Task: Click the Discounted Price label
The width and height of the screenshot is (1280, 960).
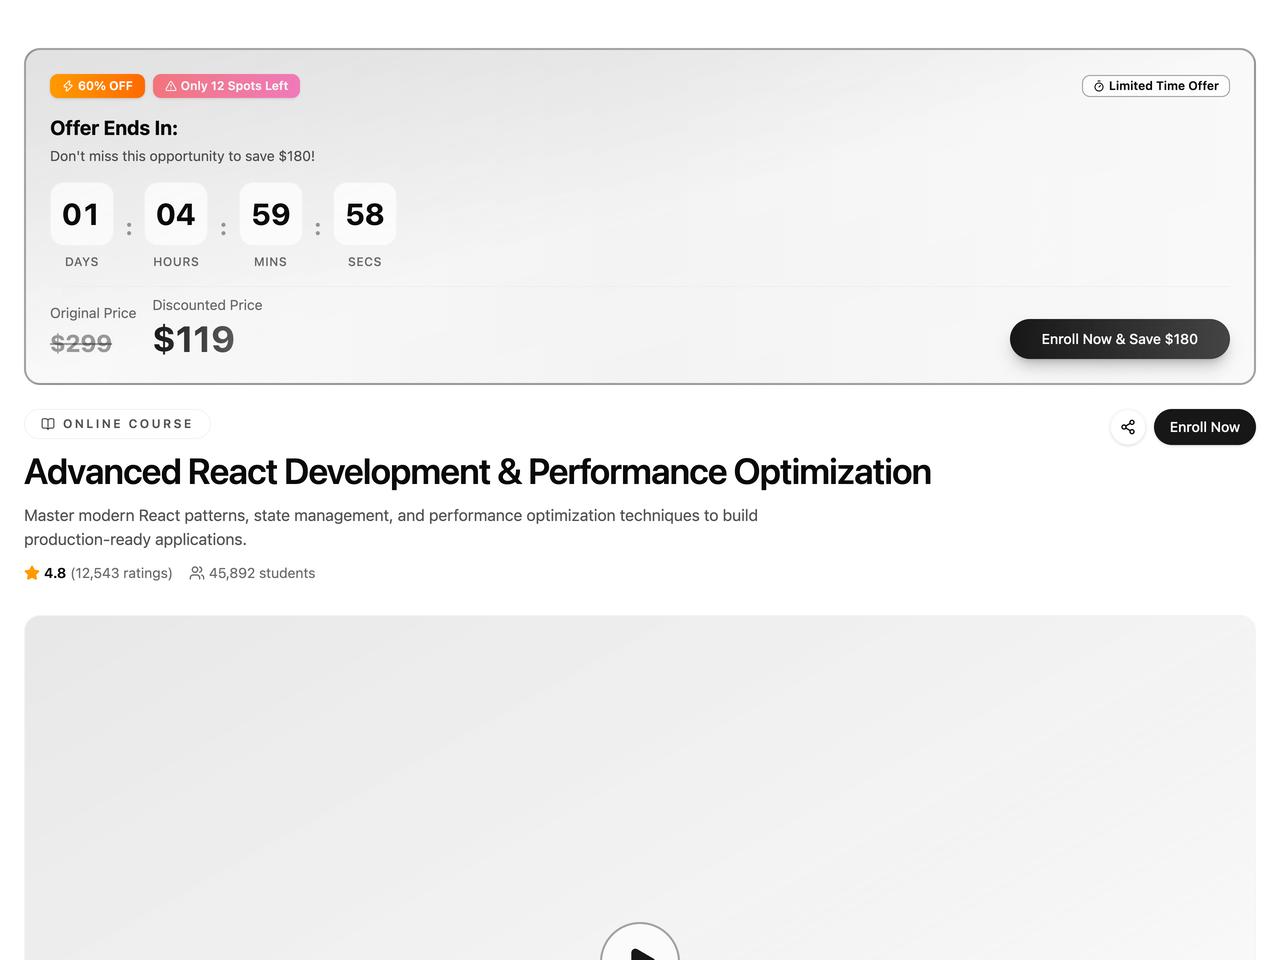Action: click(207, 305)
